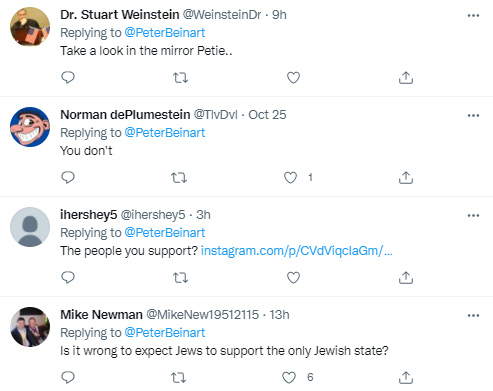The height and width of the screenshot is (391, 493).
Task: Open more options for Stuart Weinstein's tweet
Action: 473,15
